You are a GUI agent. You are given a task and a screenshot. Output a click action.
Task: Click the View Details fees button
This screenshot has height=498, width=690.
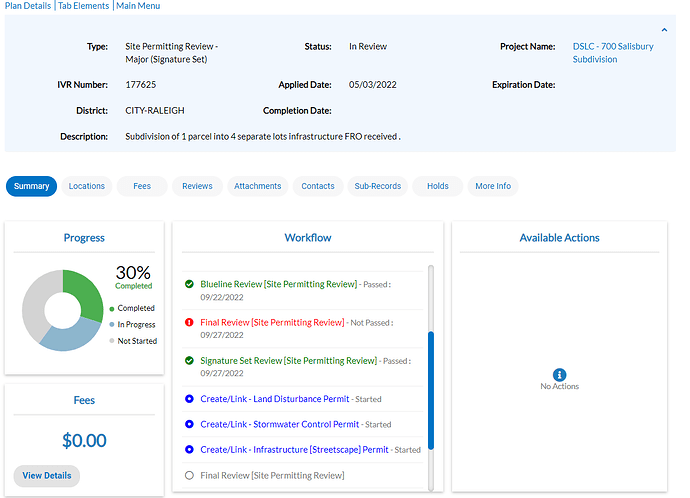pos(47,476)
